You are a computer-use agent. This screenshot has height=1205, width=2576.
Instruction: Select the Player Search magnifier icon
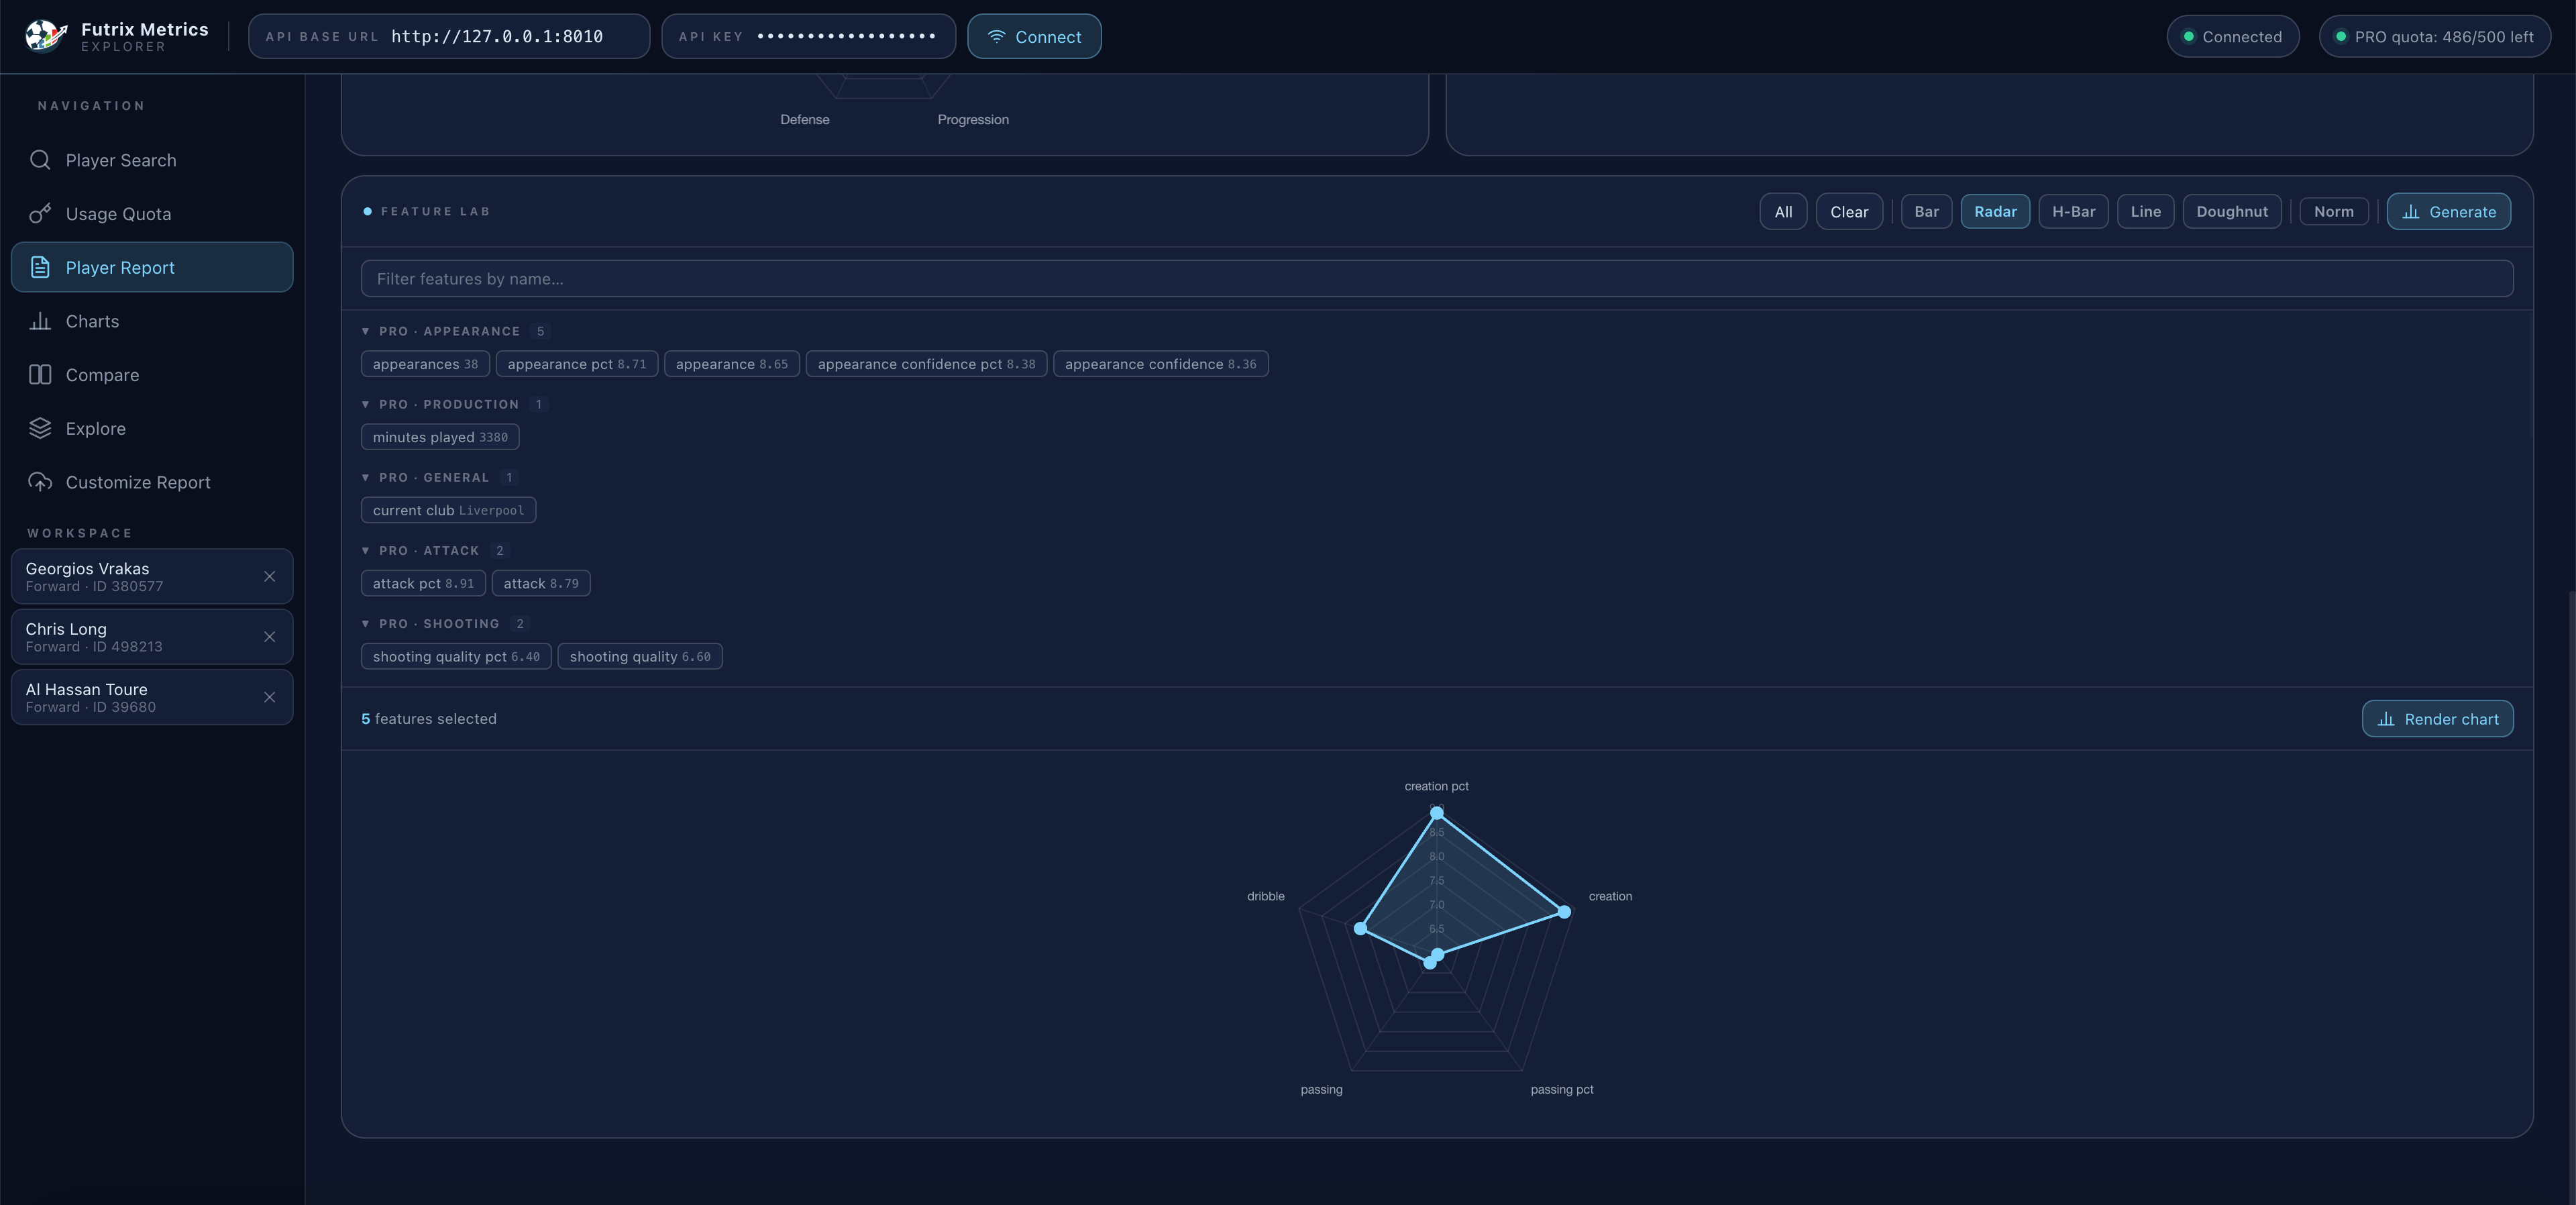click(40, 160)
